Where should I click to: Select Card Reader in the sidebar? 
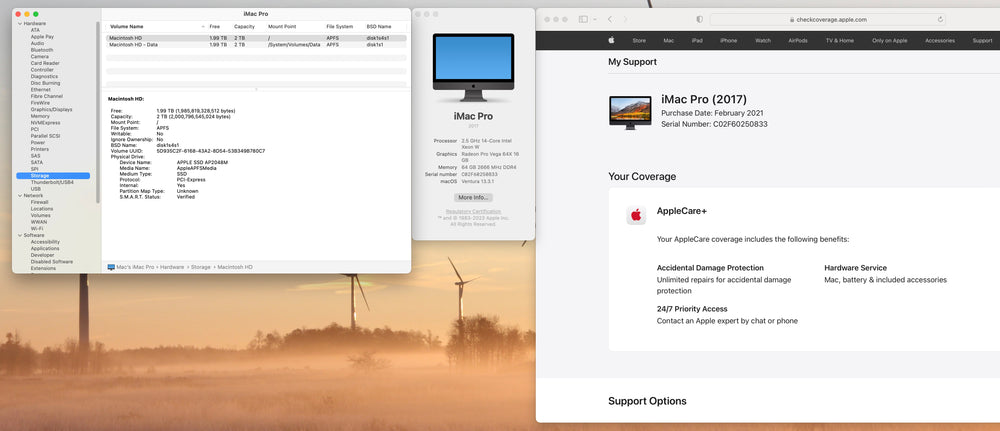45,63
